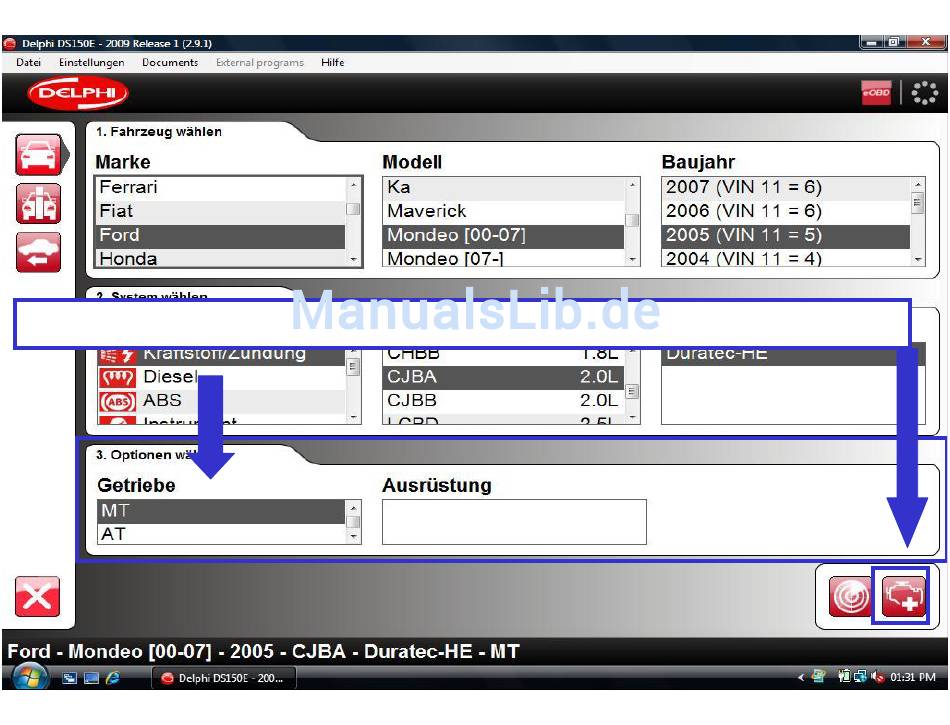Viewport: 950px width, 725px height.
Task: Open the Windows Start orb
Action: pyautogui.click(x=28, y=678)
